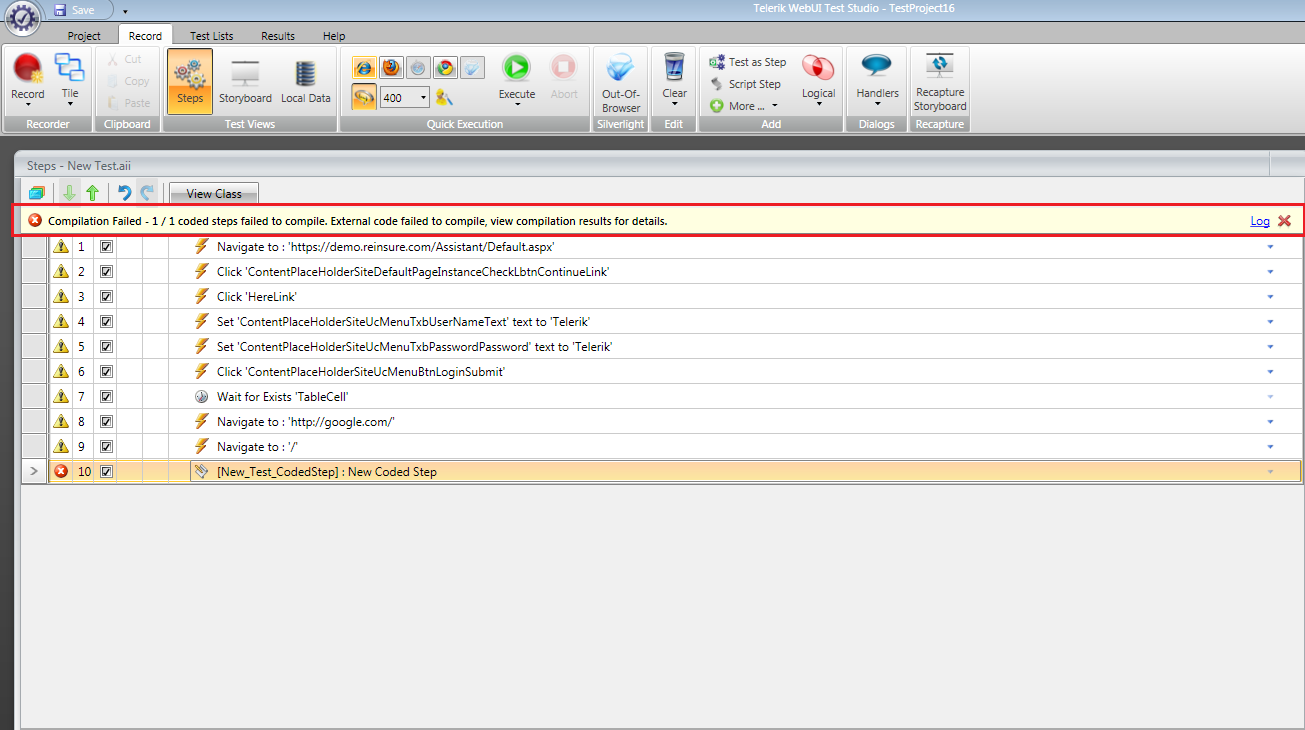Image resolution: width=1305 pixels, height=730 pixels.
Task: Uncheck the checkbox for step 1
Action: coord(106,246)
